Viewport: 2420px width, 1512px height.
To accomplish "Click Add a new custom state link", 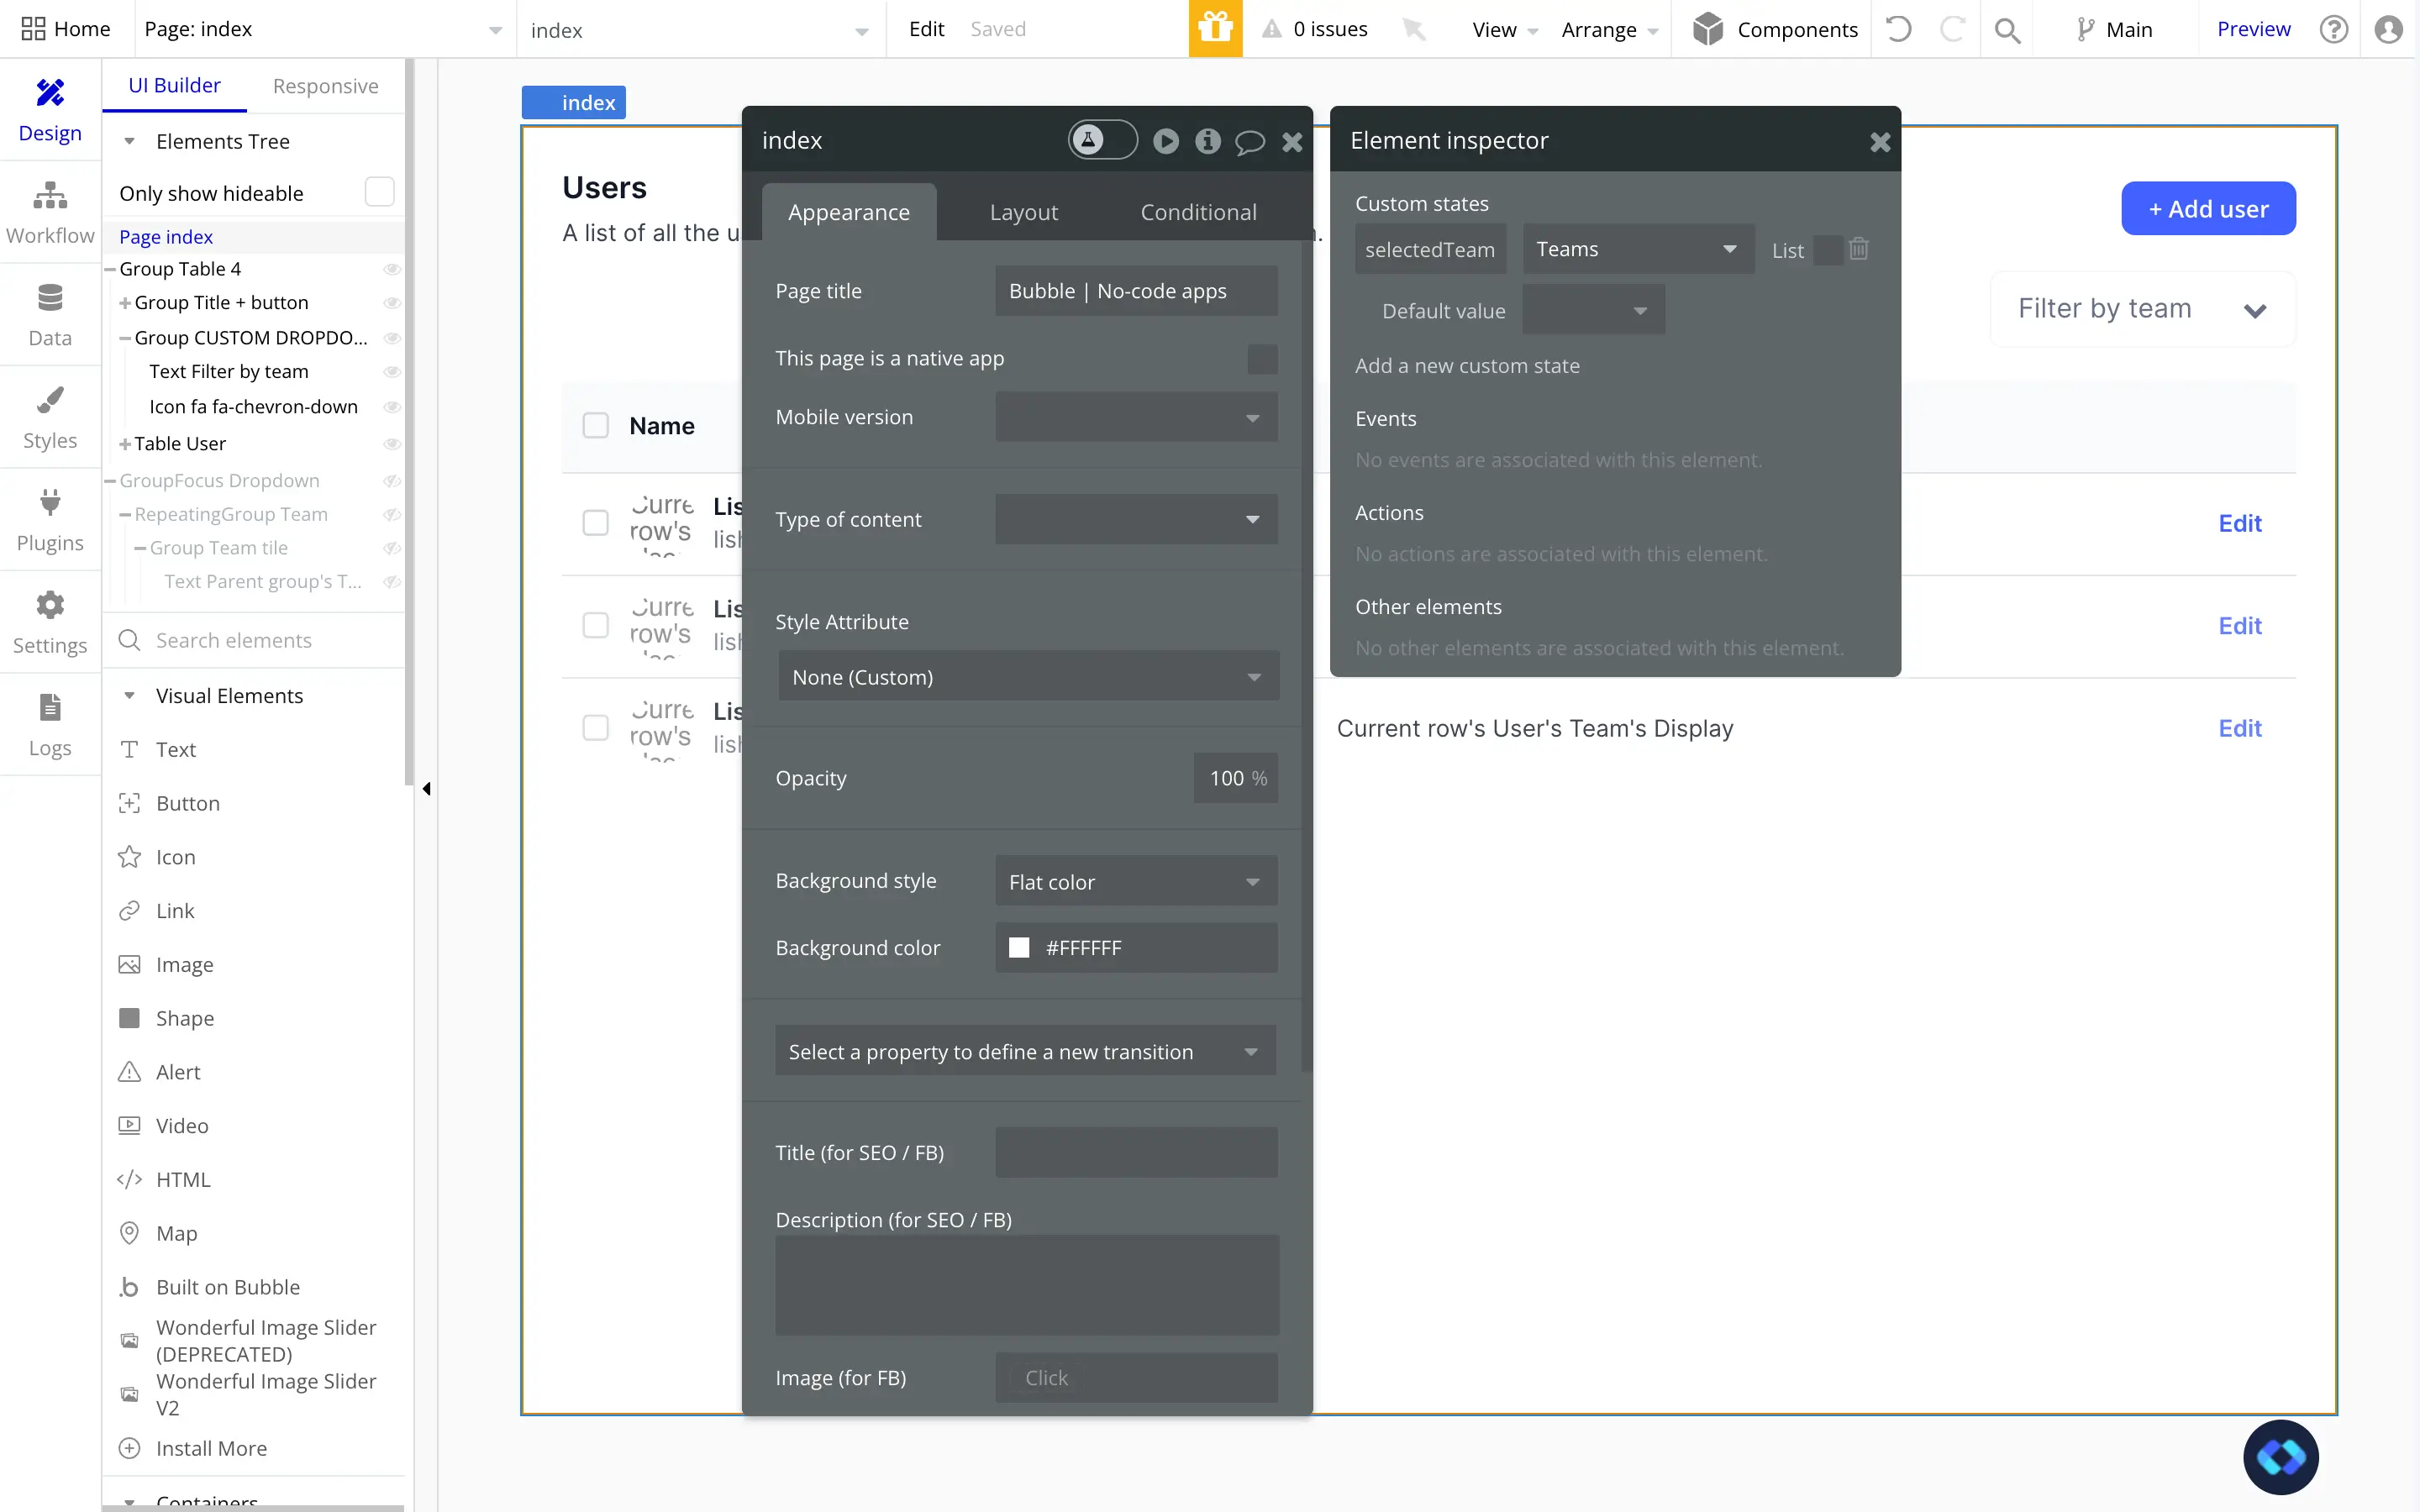I will coord(1467,364).
